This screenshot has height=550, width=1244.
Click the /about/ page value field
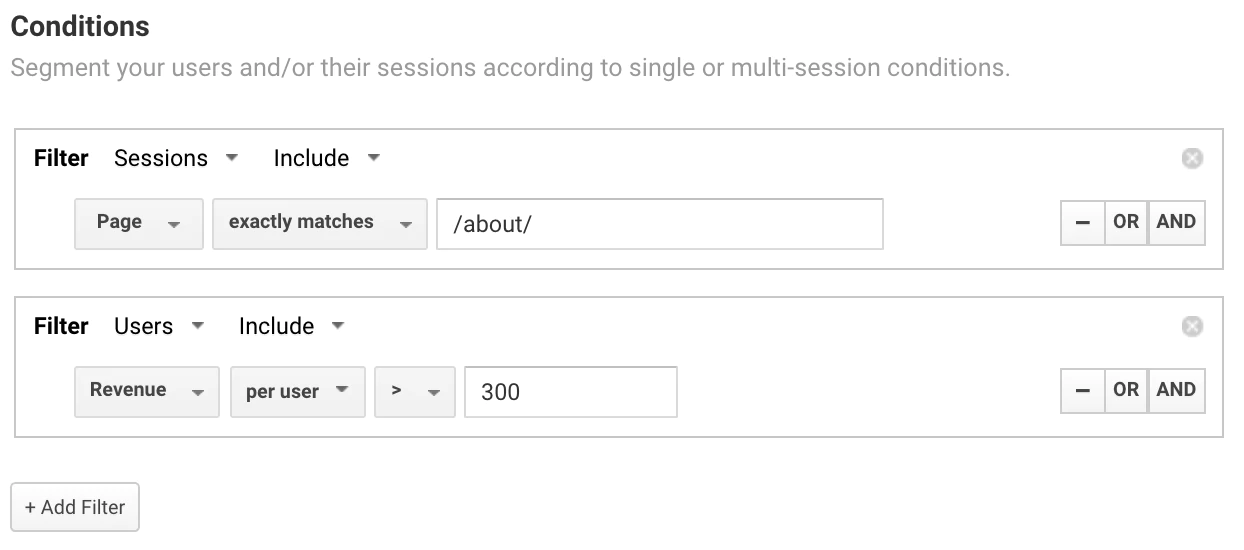(x=660, y=223)
